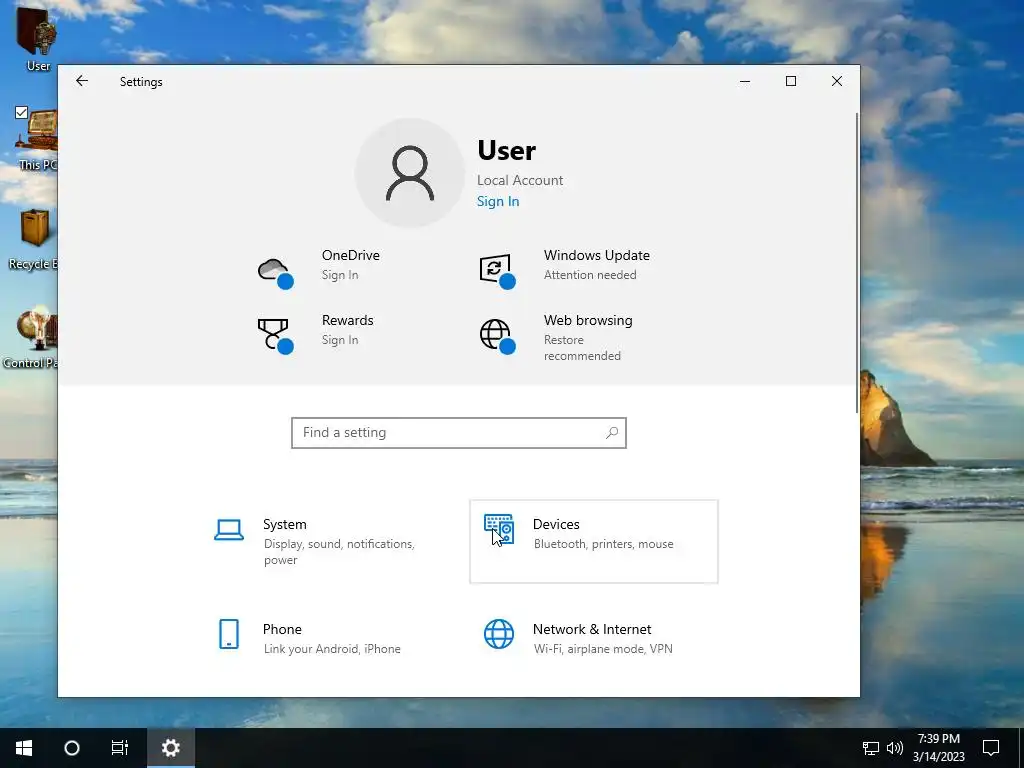
Task: Minimize the Settings window
Action: [744, 81]
